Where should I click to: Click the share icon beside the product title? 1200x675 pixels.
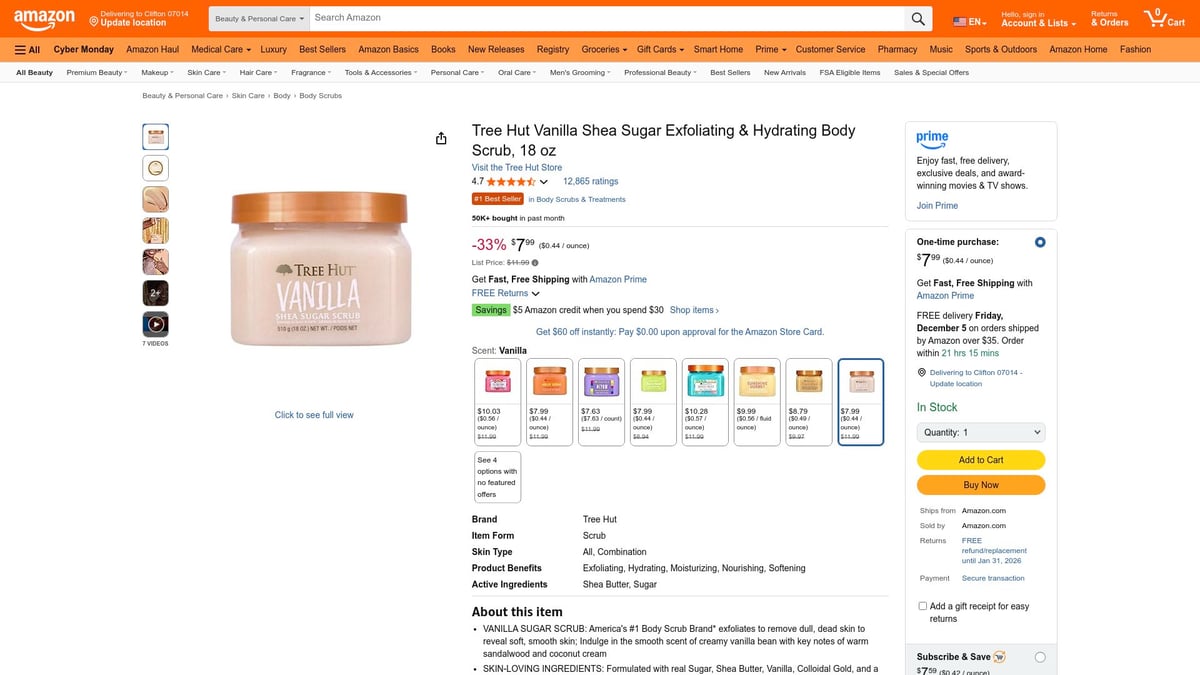click(x=441, y=138)
